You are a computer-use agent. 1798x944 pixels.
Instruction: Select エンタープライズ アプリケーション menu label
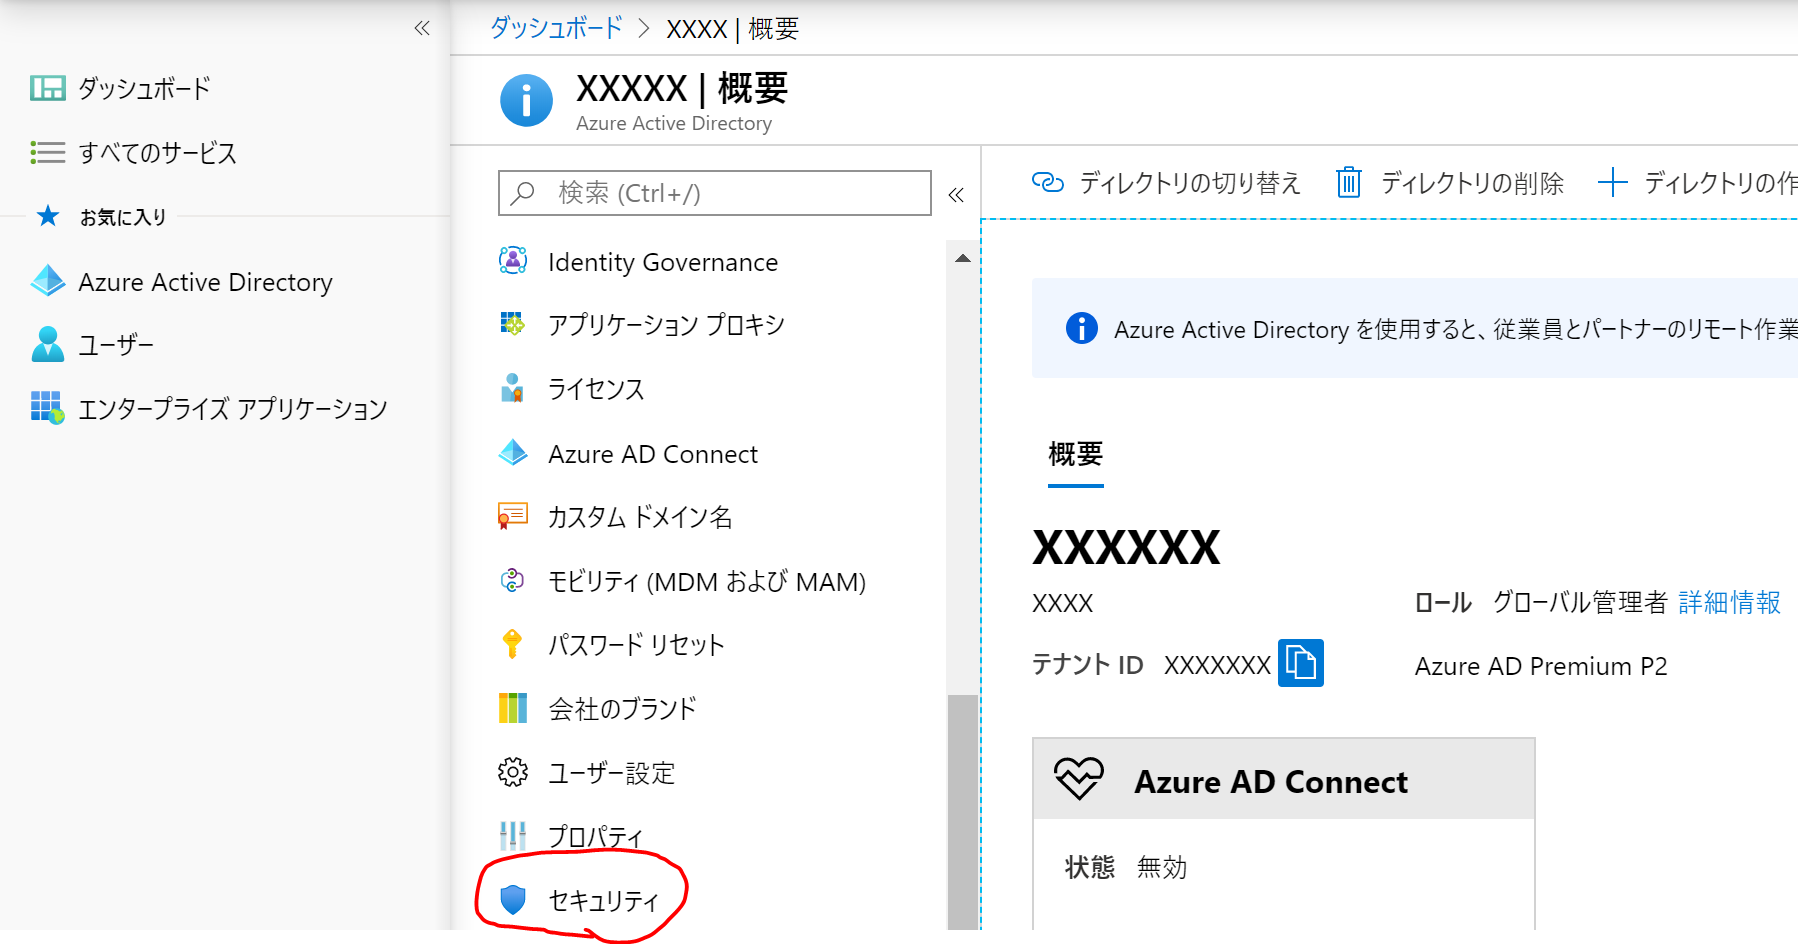coord(233,408)
